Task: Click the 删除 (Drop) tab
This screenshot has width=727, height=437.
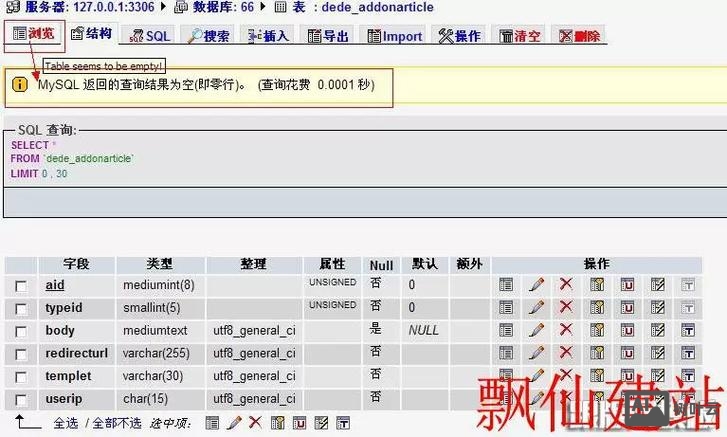Action: 579,36
